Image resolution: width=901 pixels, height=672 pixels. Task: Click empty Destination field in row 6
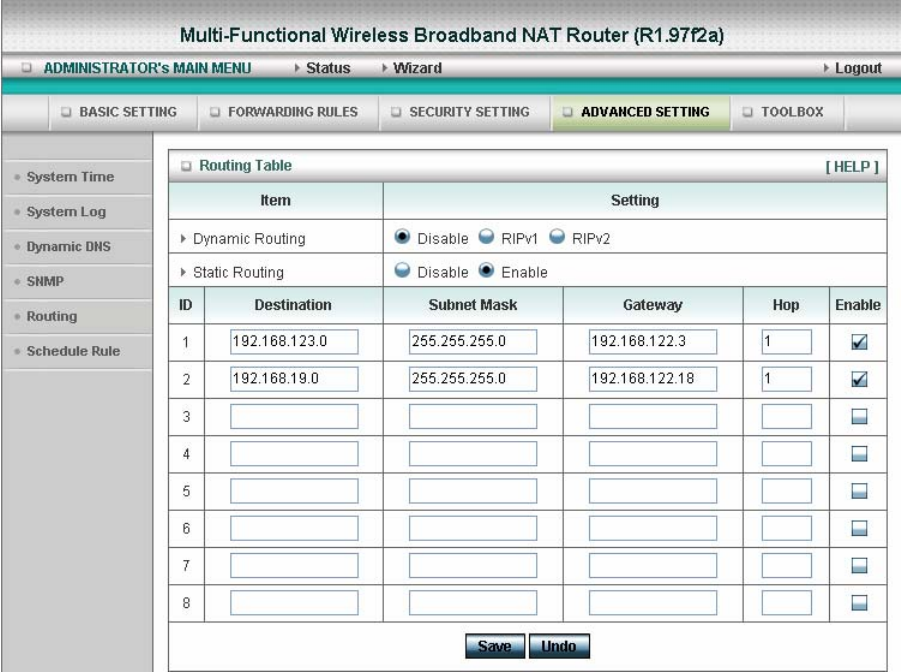(294, 528)
